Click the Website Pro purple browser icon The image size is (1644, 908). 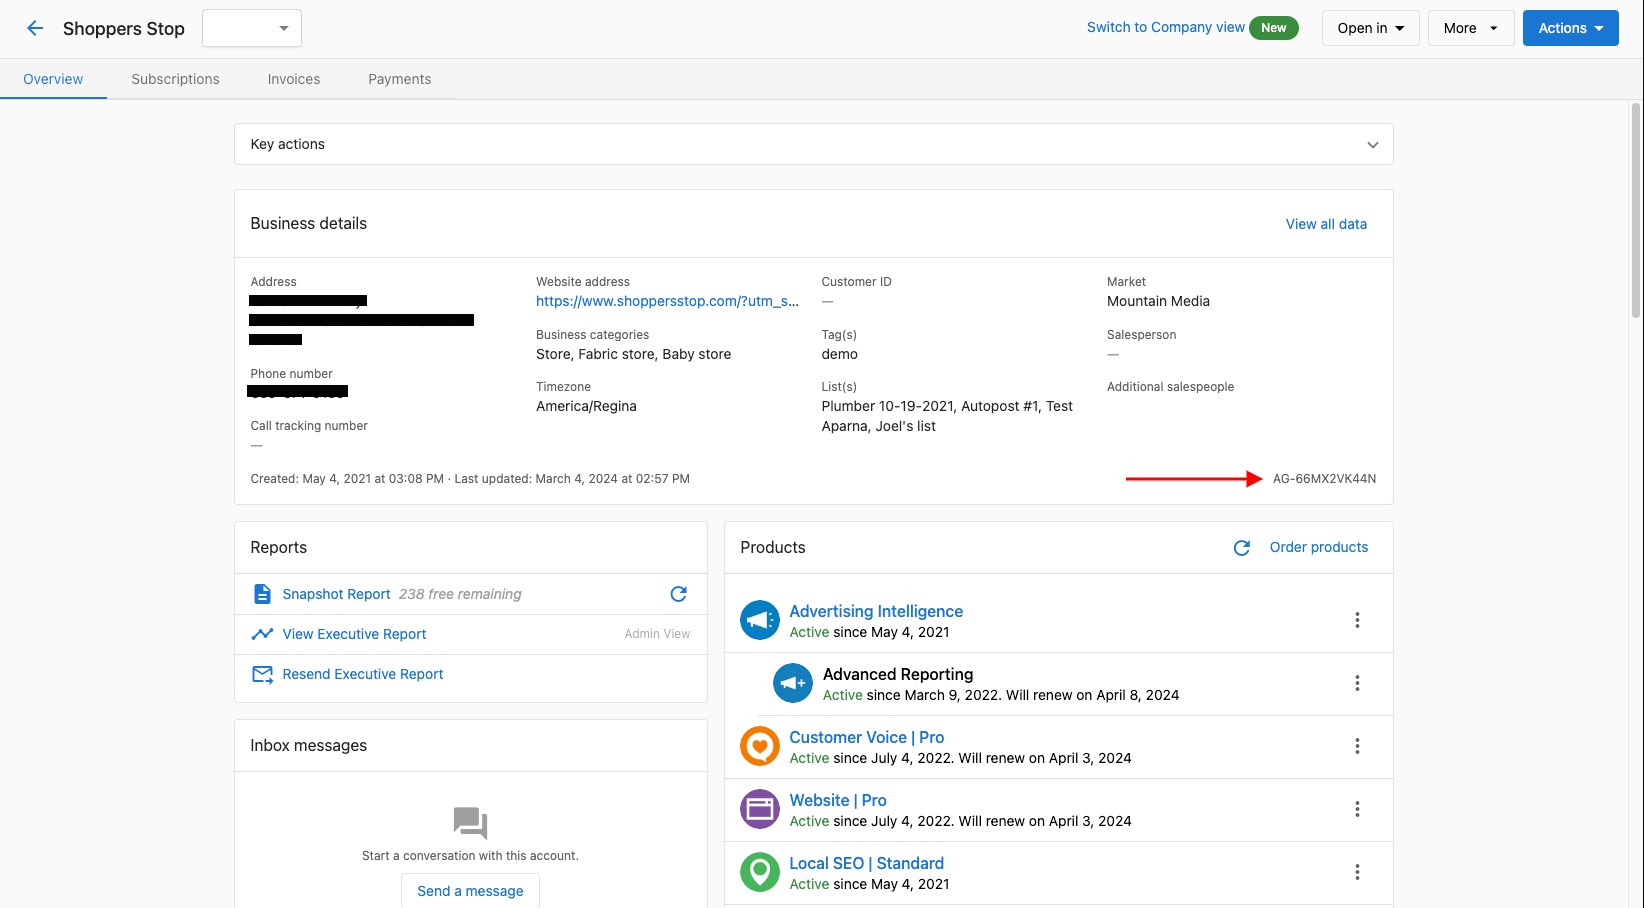(760, 809)
